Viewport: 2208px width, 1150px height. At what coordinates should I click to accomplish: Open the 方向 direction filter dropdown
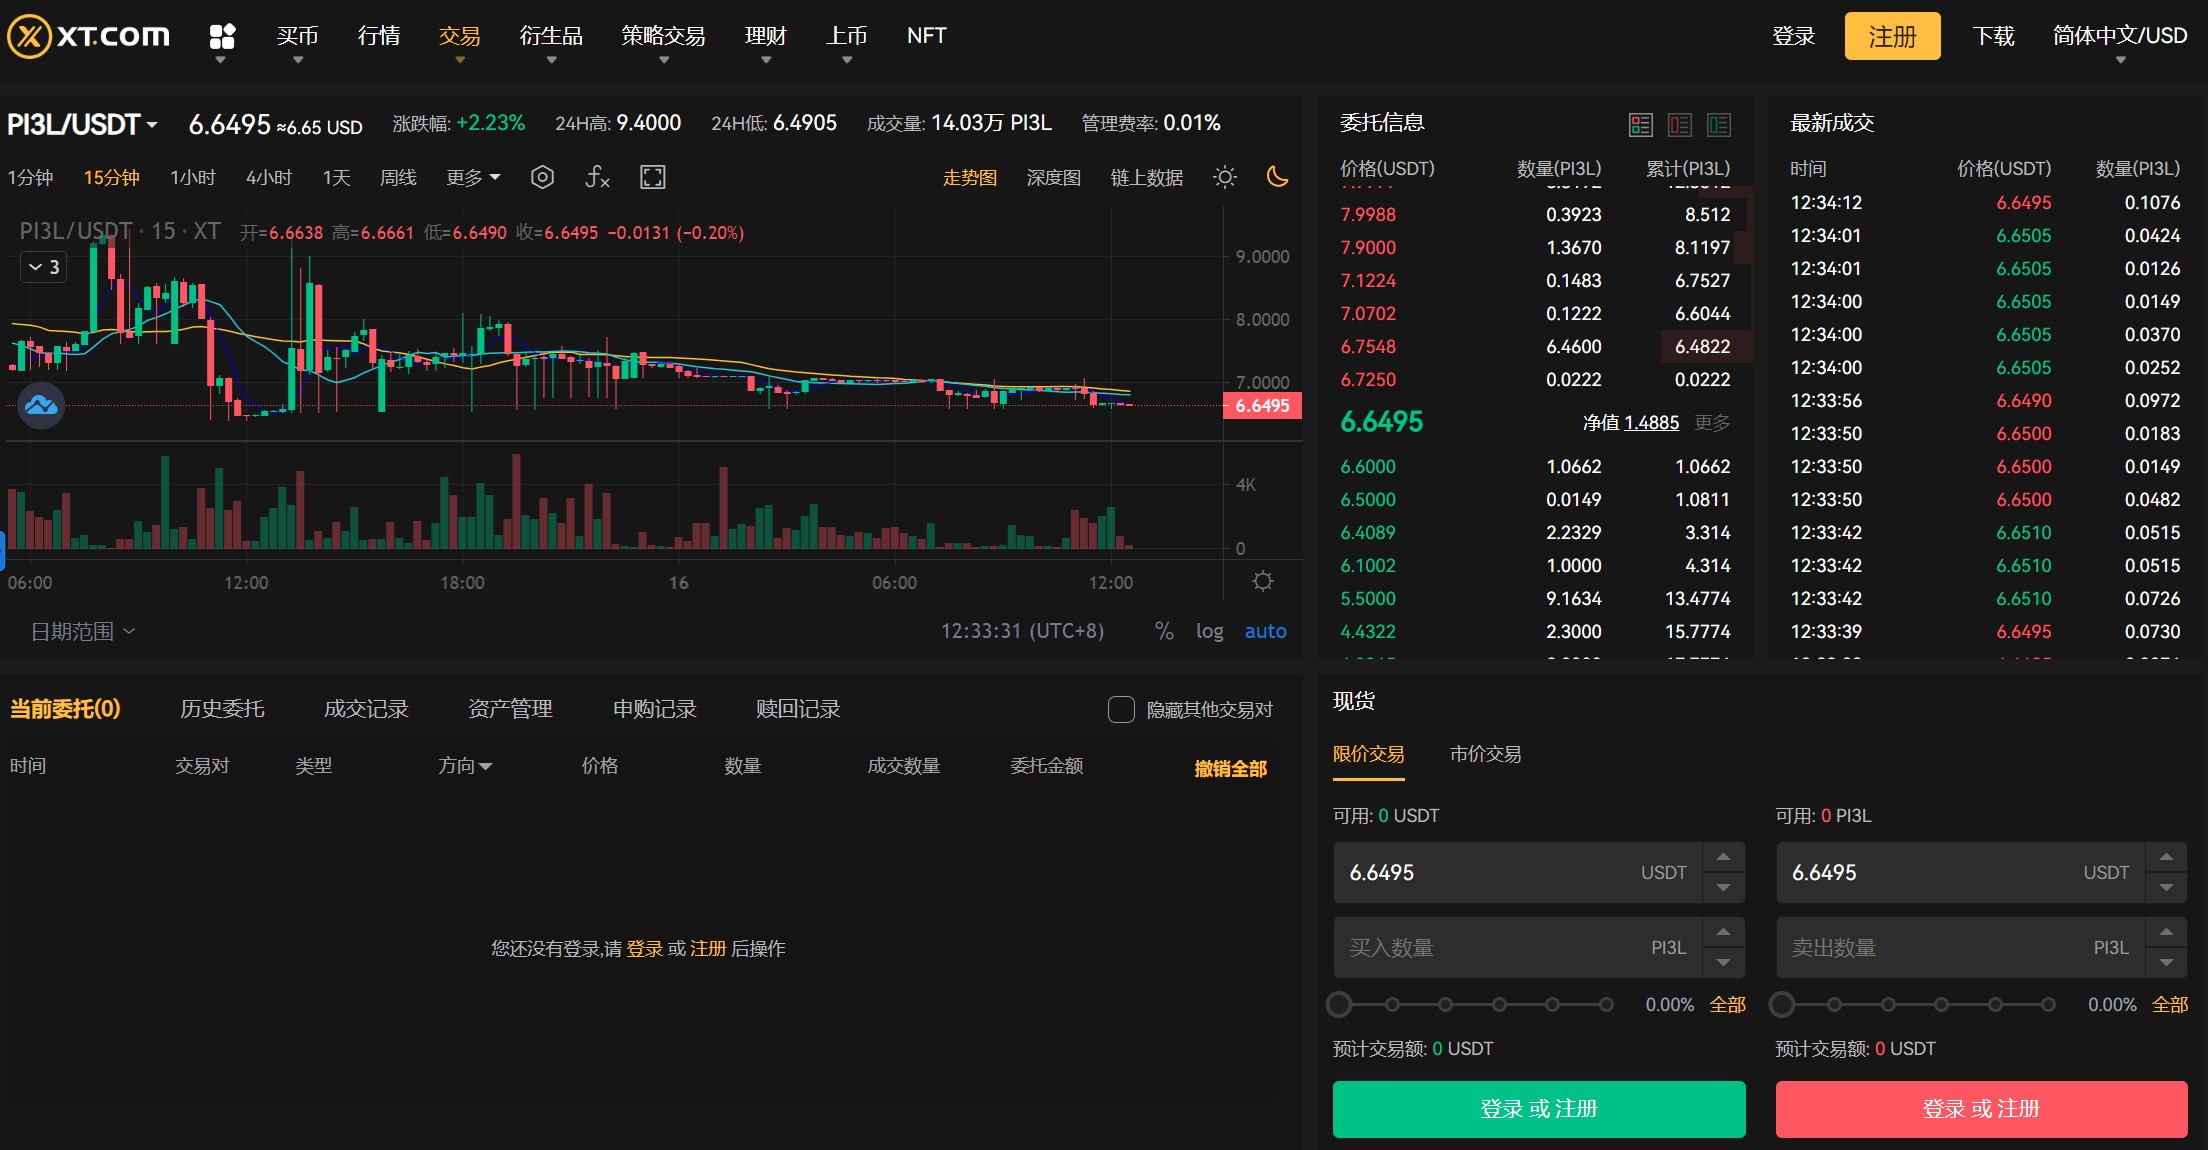465,765
